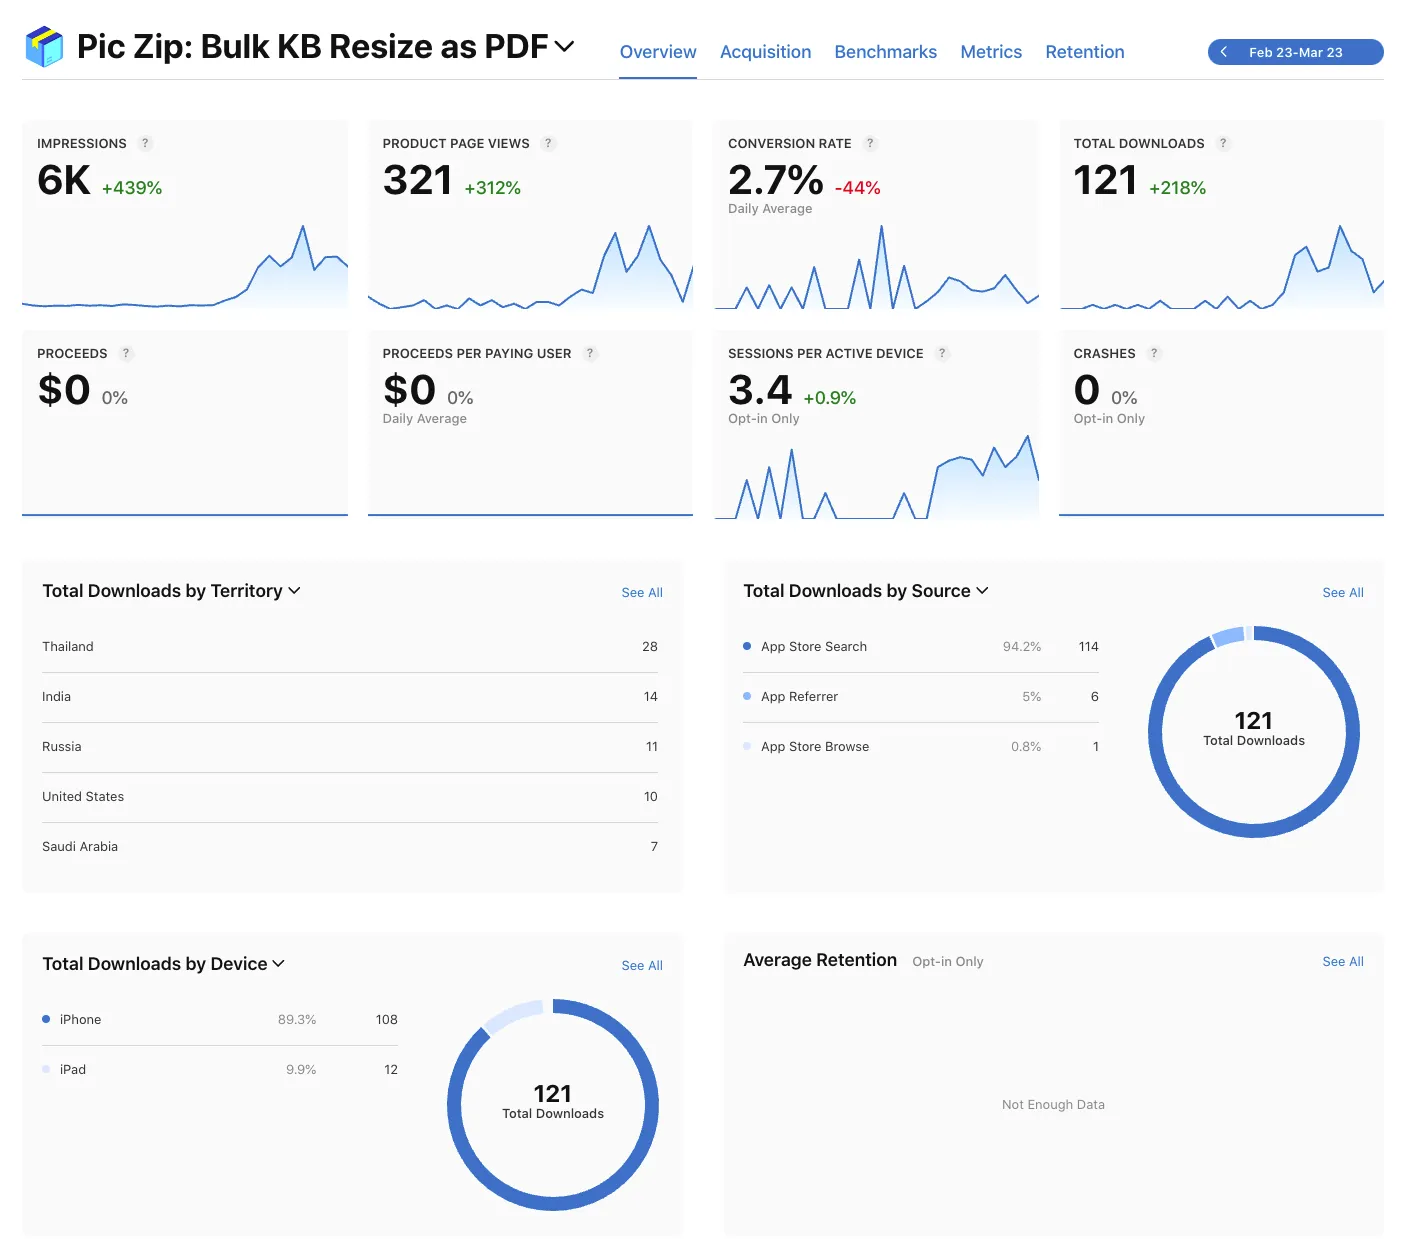Open the Metrics tab
This screenshot has height=1239, width=1407.
[x=990, y=51]
